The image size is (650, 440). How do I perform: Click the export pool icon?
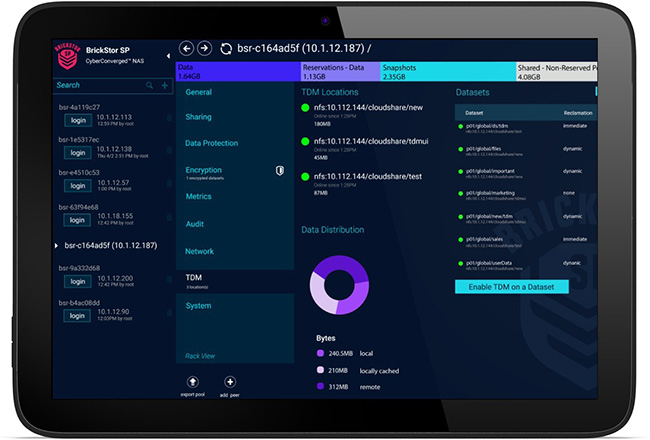193,382
